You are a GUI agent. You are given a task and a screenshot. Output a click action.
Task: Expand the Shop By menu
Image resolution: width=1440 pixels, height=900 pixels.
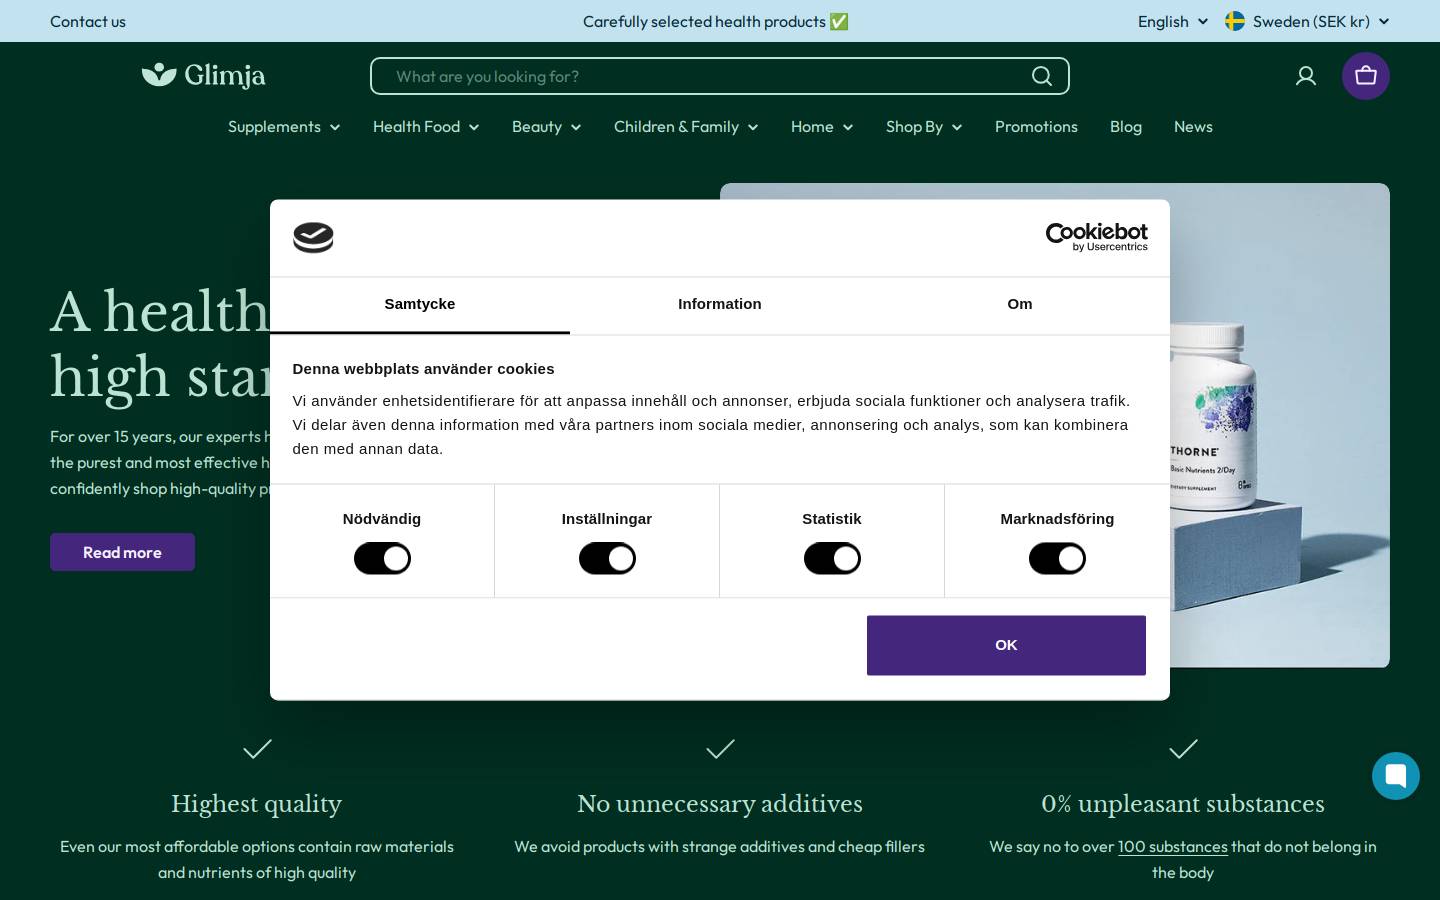tap(924, 127)
